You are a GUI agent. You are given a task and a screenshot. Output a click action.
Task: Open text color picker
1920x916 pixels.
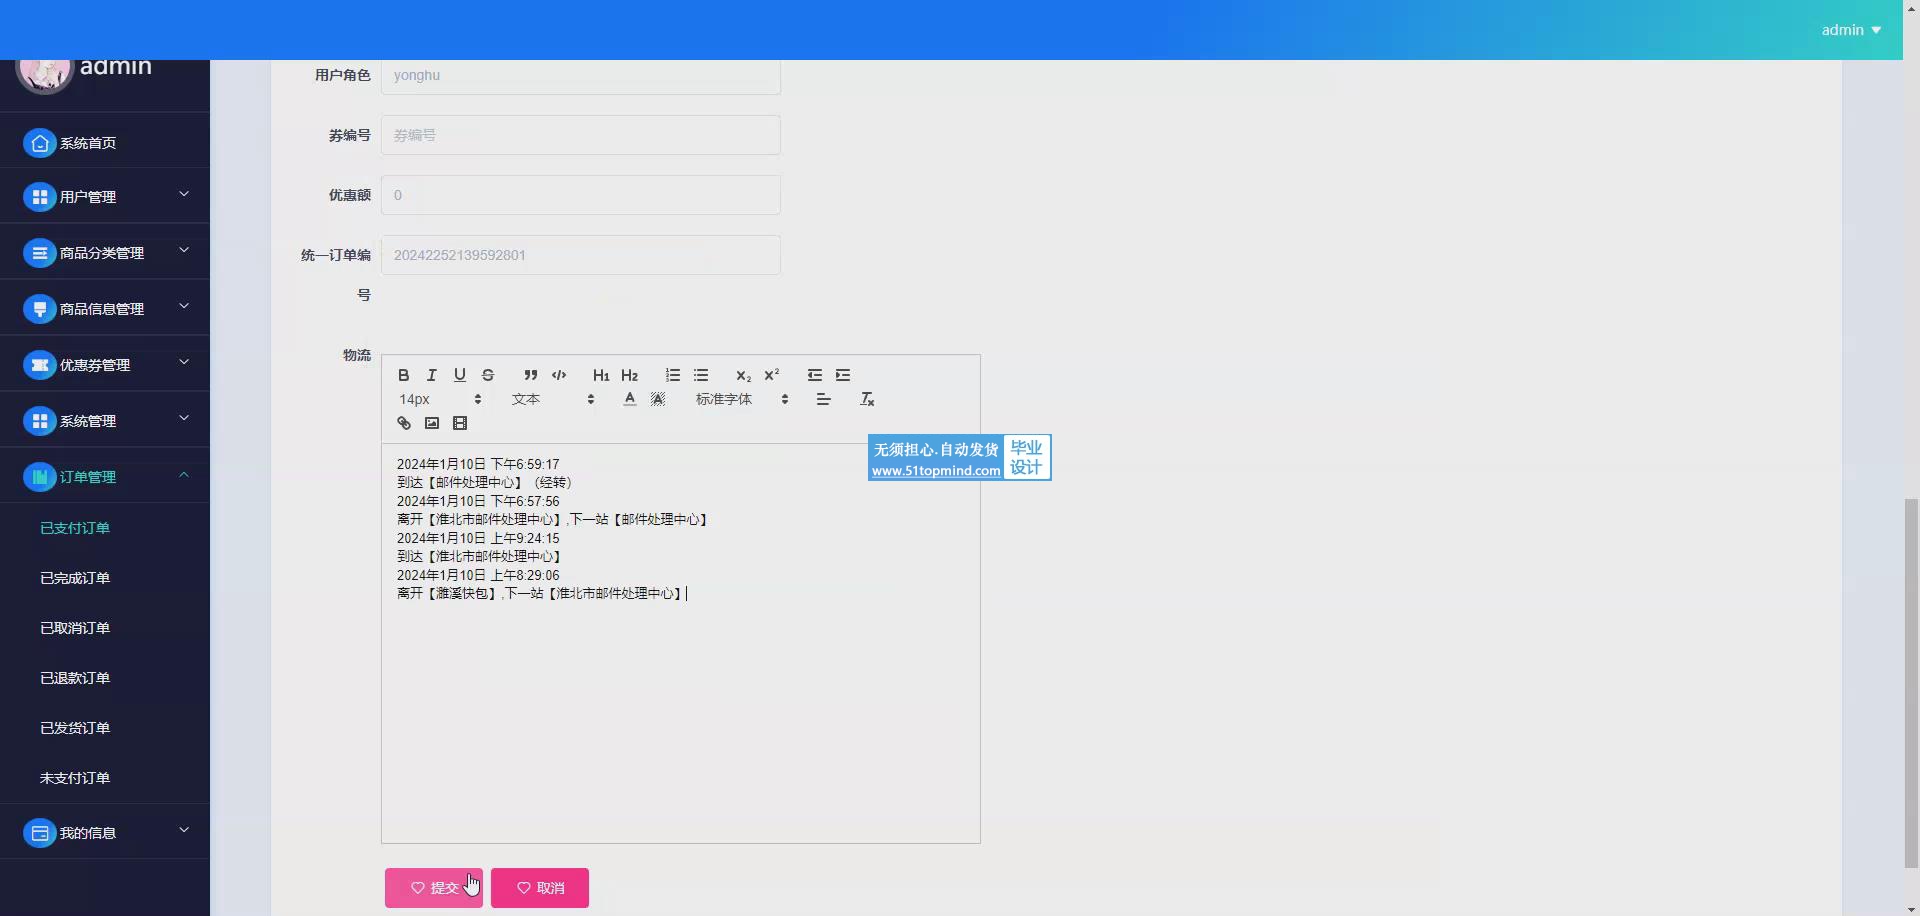click(629, 399)
